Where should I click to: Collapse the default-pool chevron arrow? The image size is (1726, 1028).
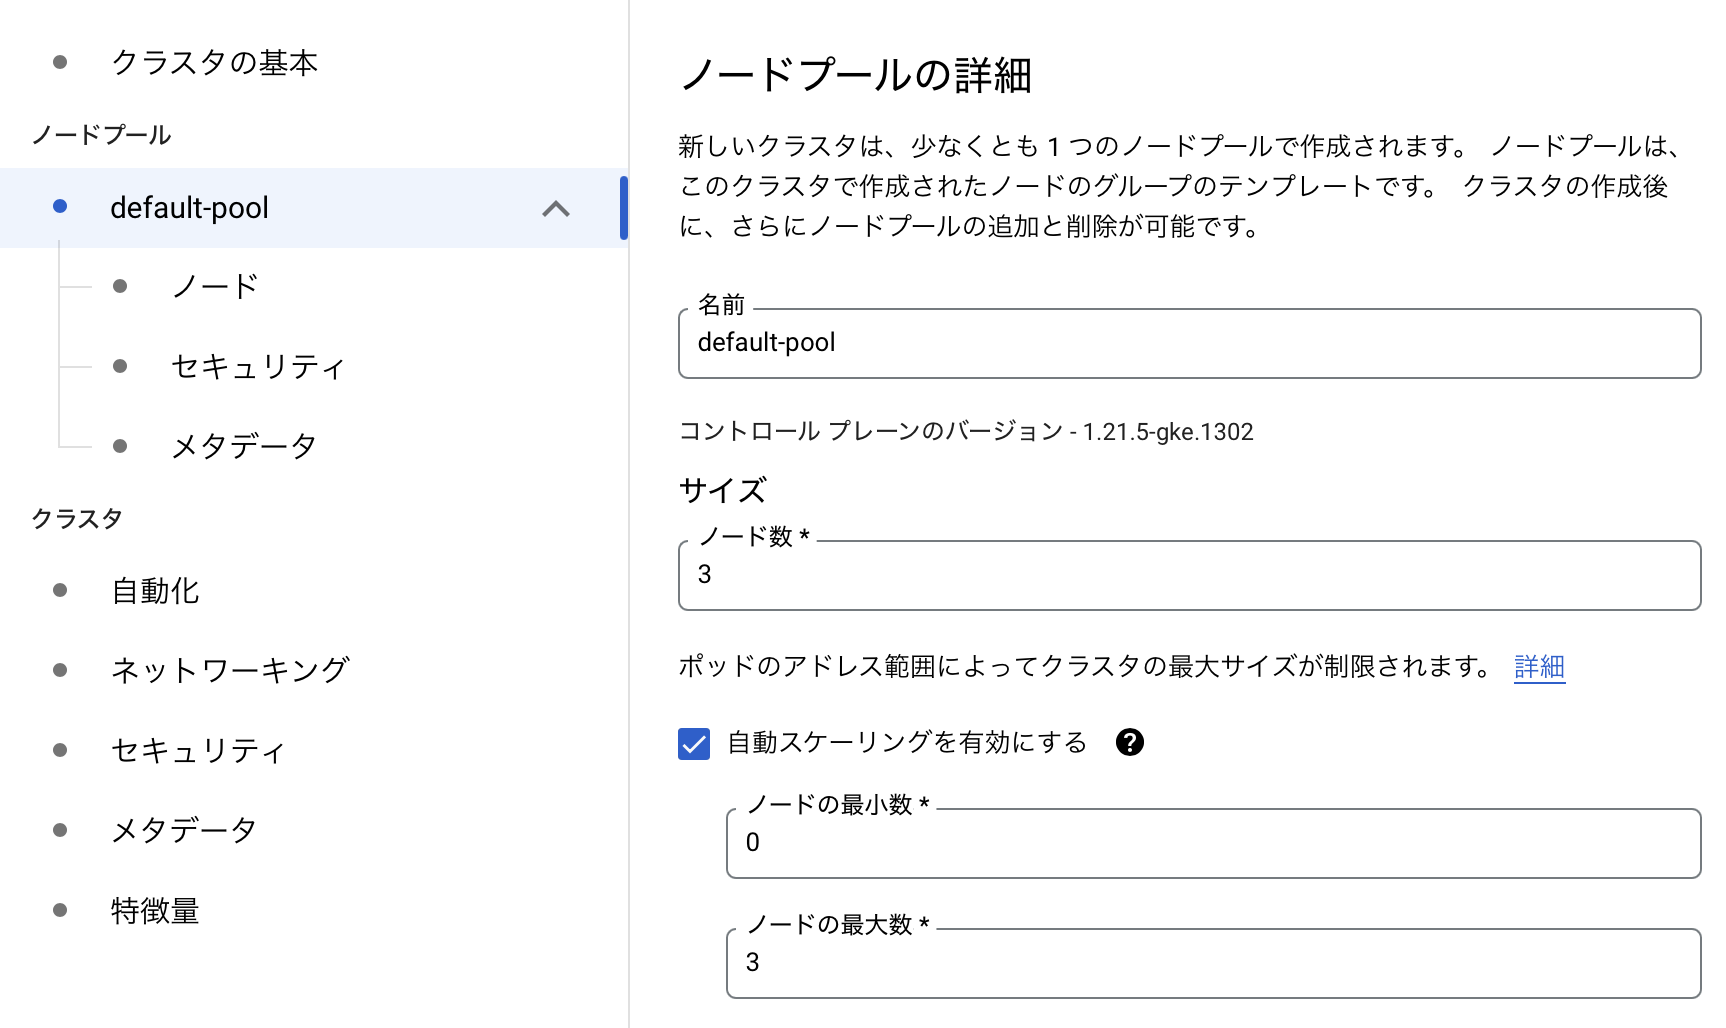click(x=555, y=208)
